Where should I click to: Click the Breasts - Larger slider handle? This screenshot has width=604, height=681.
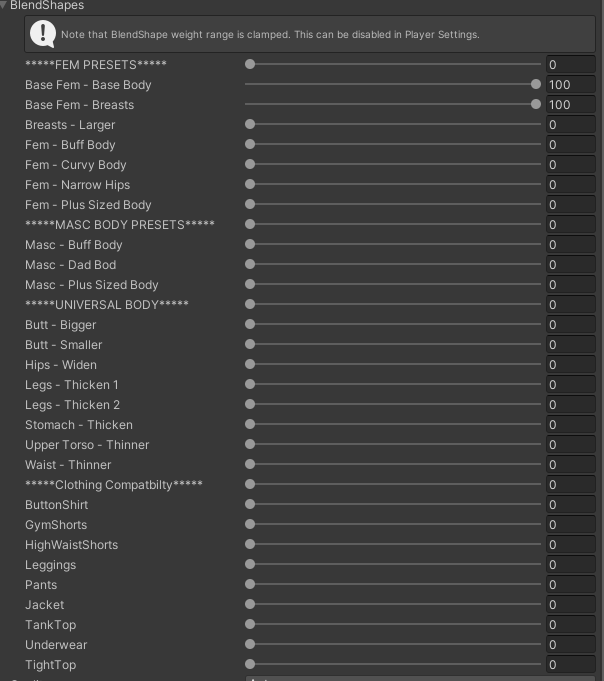coord(250,125)
